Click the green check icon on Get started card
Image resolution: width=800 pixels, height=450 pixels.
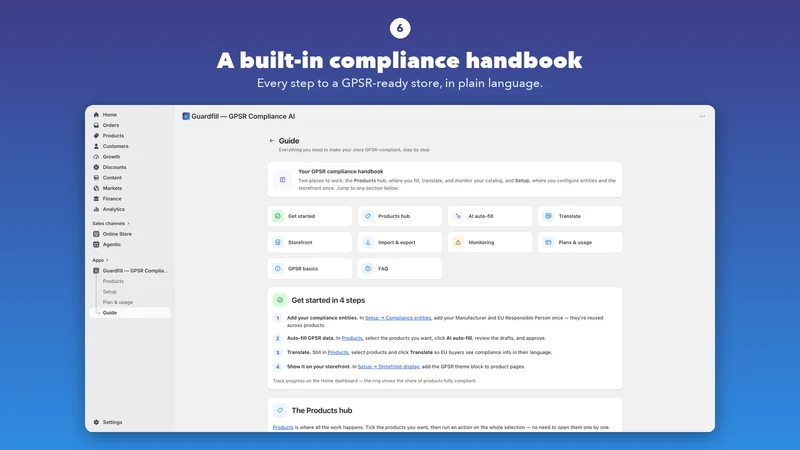point(278,216)
